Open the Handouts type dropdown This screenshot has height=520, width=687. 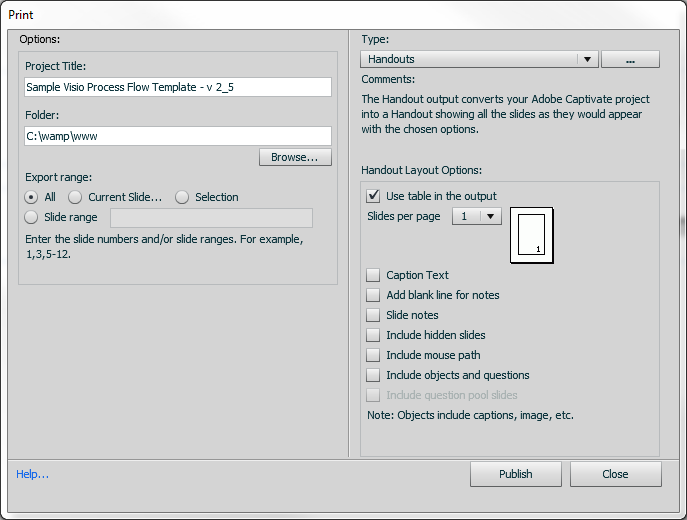tap(478, 59)
